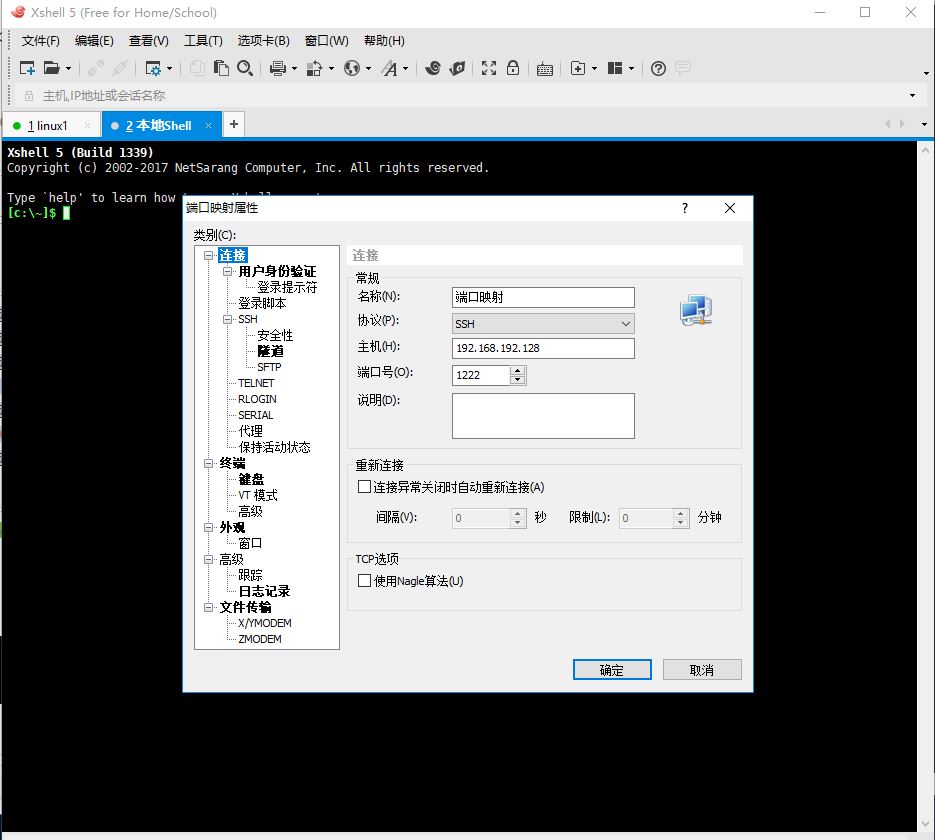Click the Paste clipboard icon

pos(221,69)
